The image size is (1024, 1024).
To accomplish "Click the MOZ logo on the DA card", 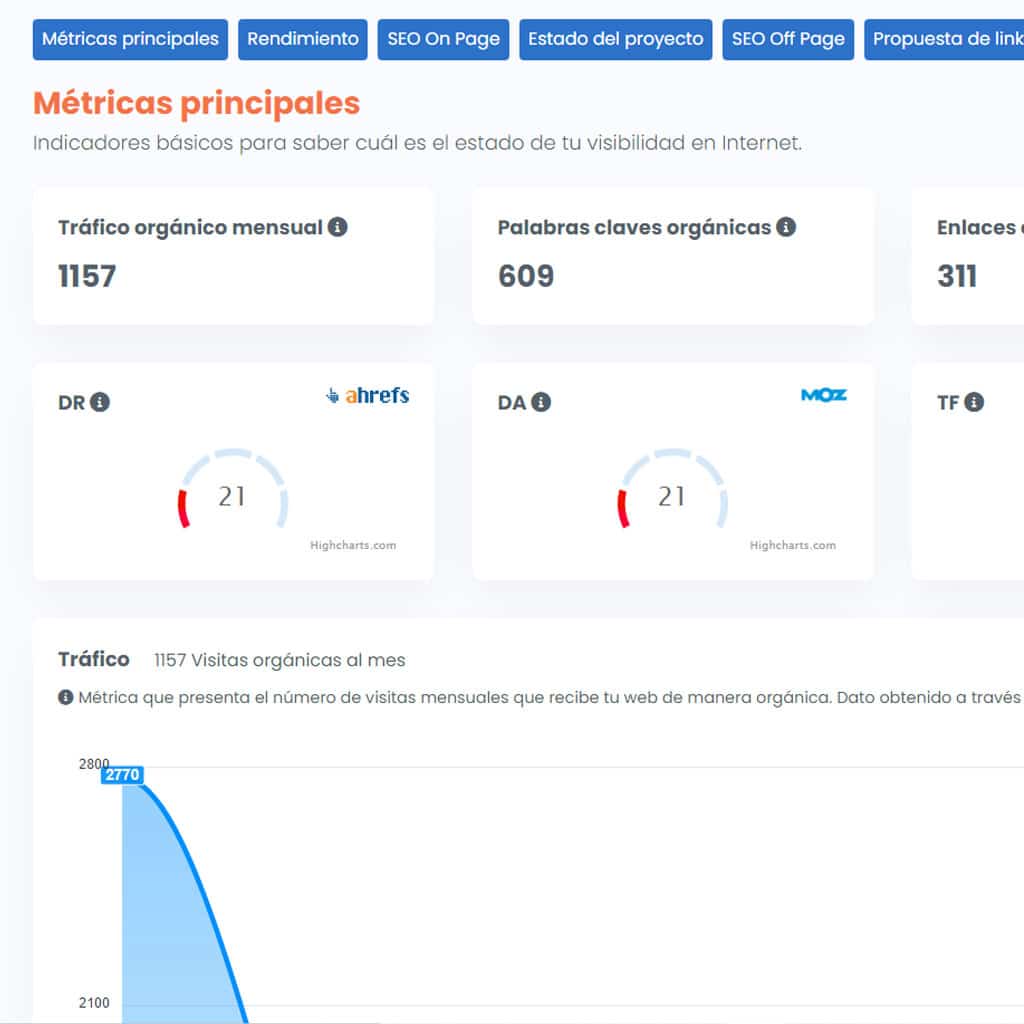I will click(824, 395).
